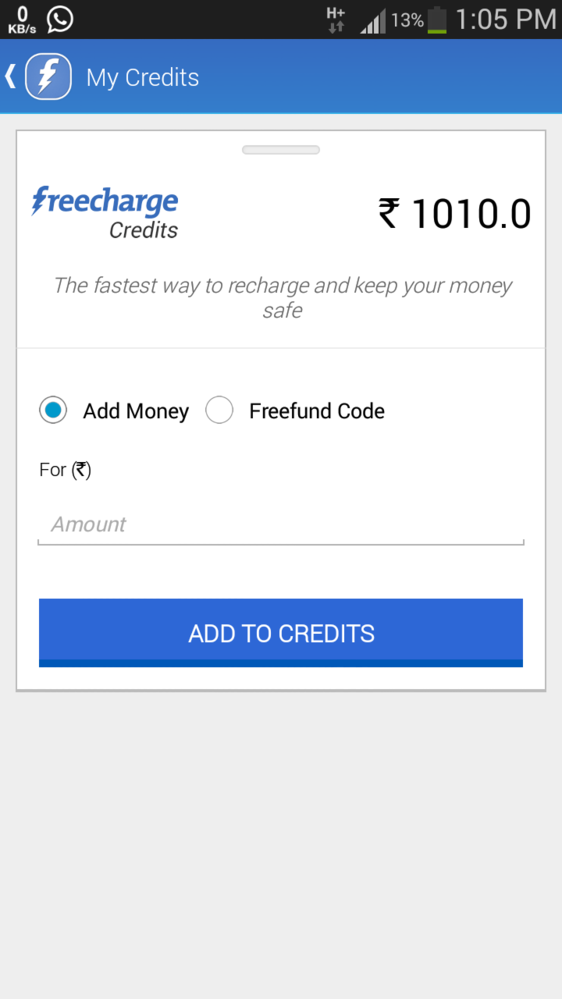Choose the Freefund Code label option
The height and width of the screenshot is (999, 562).
click(x=317, y=411)
